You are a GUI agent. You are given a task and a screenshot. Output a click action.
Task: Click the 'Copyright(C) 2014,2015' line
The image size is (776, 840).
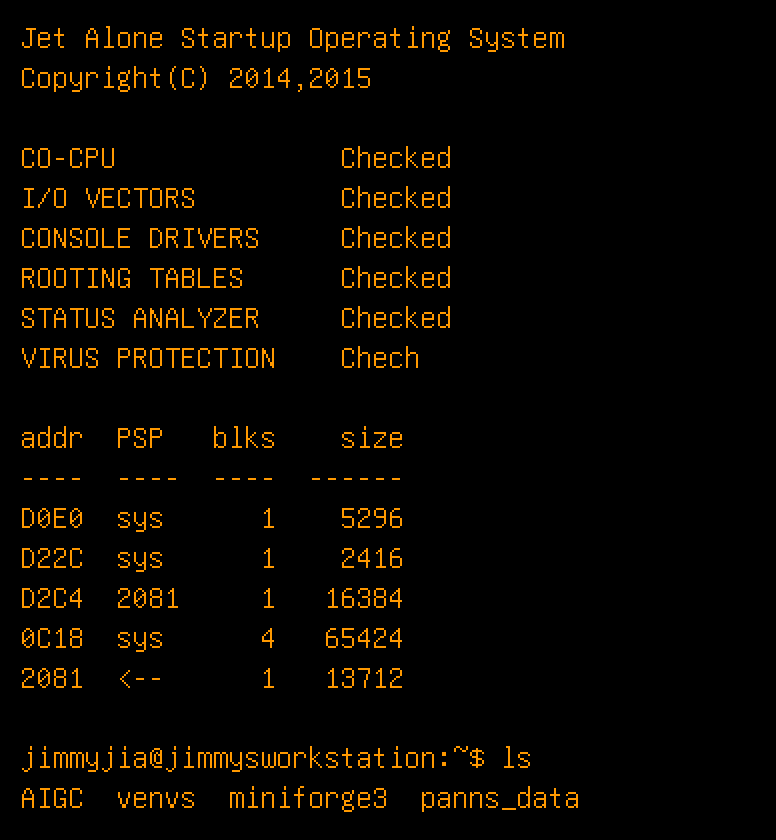point(196,79)
